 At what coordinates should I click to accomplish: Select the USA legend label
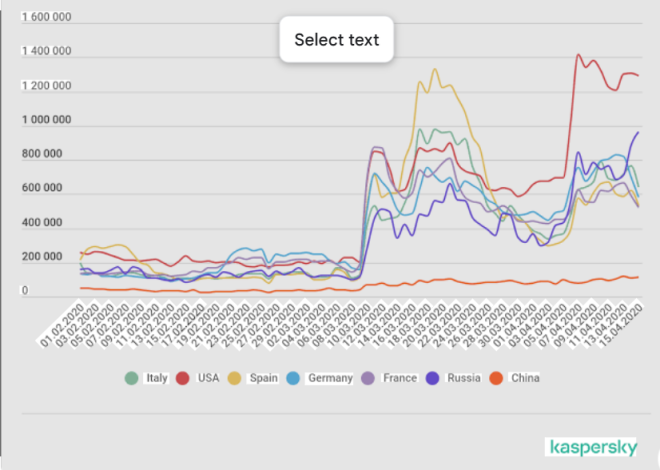point(209,378)
